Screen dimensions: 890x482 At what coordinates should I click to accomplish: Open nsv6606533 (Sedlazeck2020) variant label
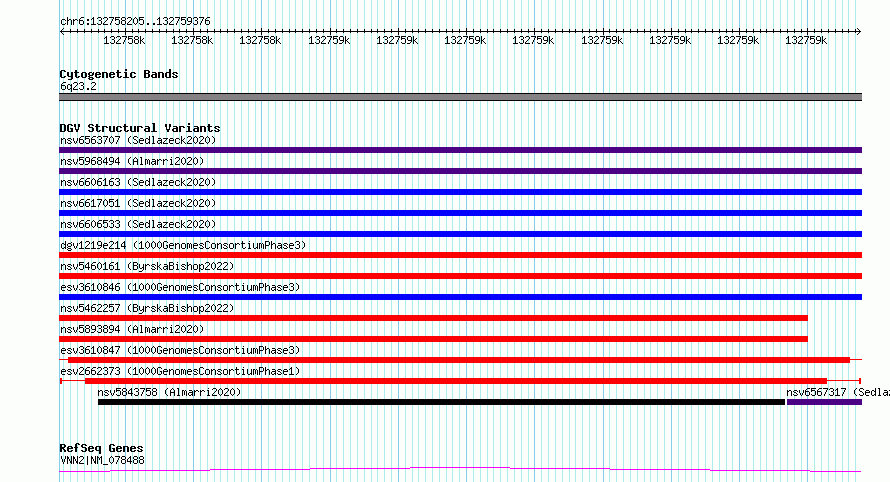(138, 224)
